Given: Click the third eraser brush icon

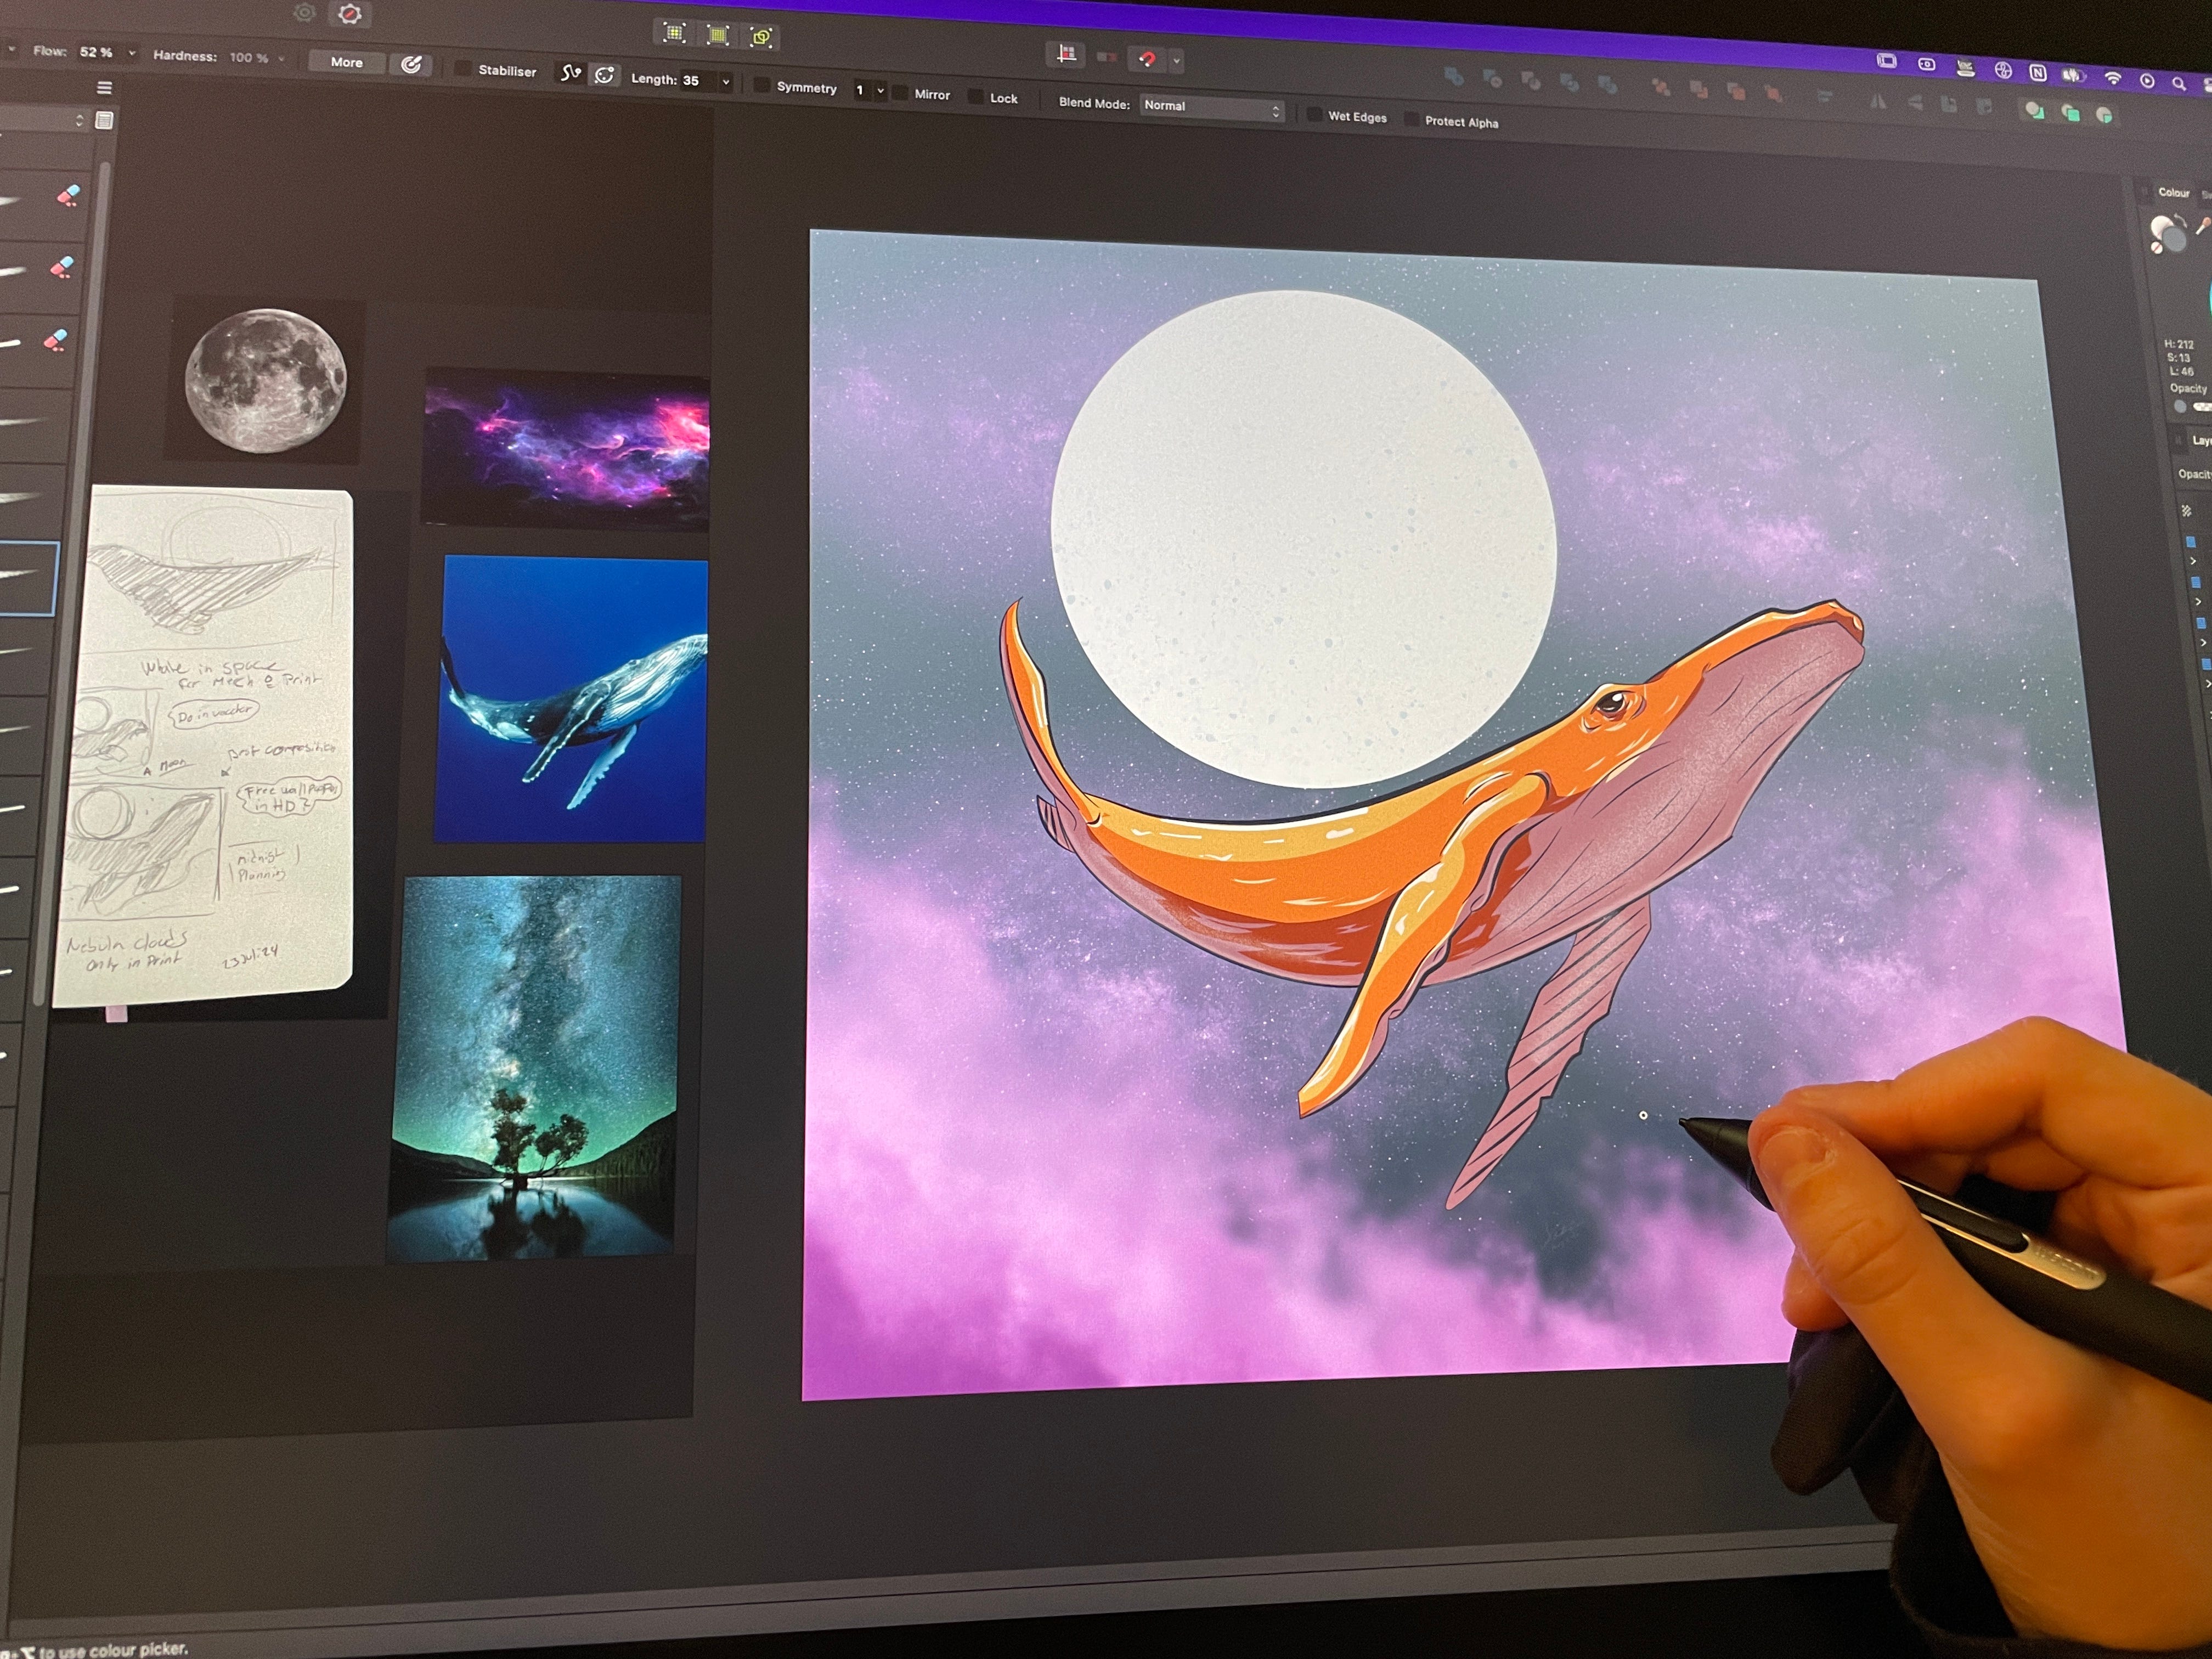Looking at the screenshot, I should tap(56, 340).
